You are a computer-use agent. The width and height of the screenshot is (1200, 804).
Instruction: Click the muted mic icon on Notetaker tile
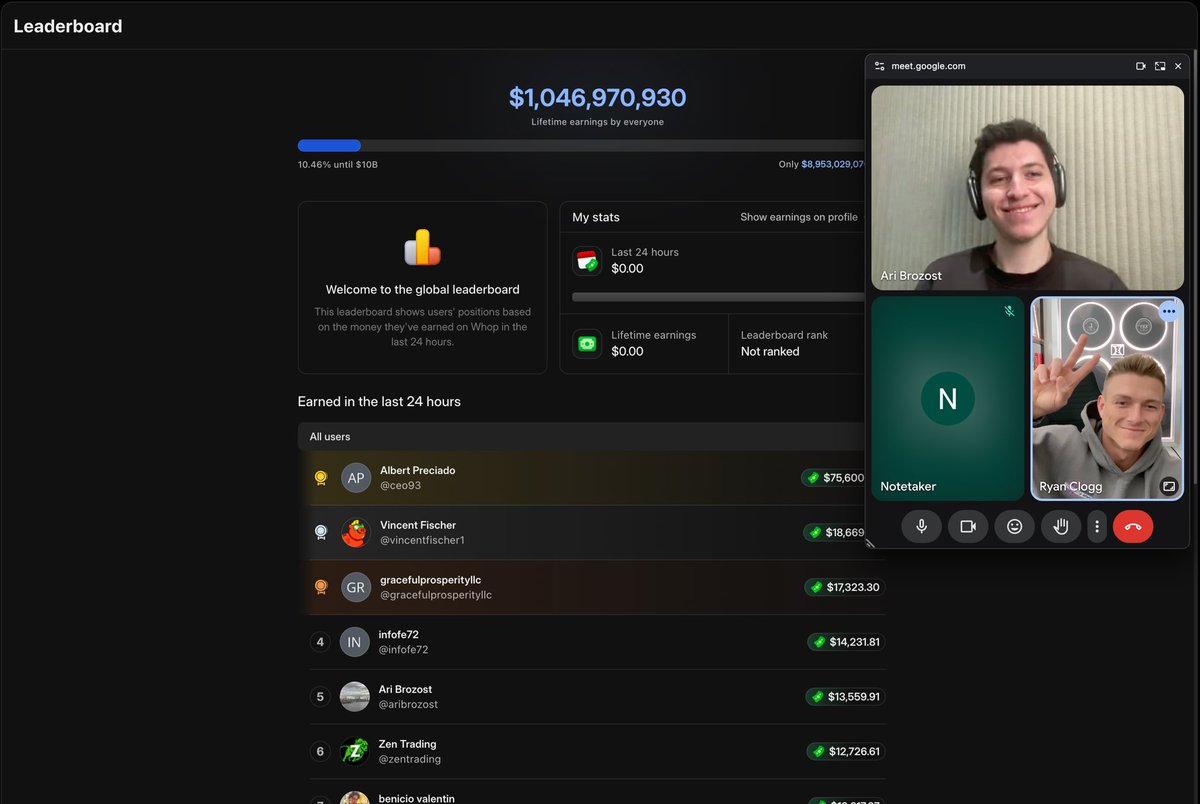click(x=1009, y=311)
